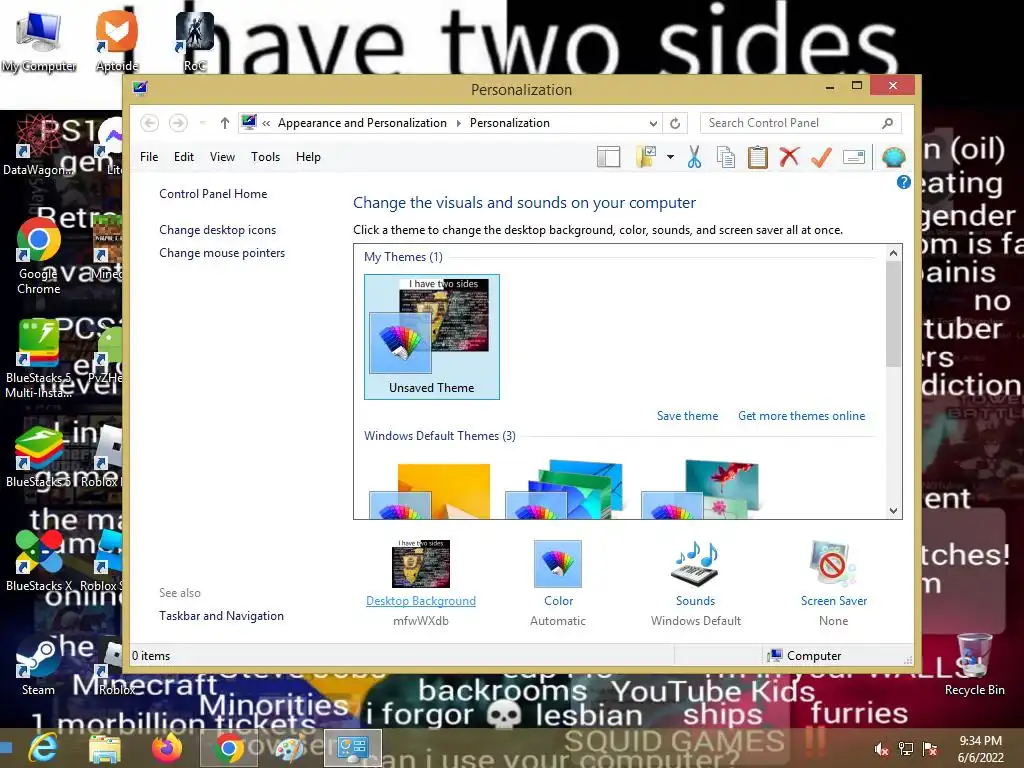The image size is (1024, 768).
Task: Go back with the Back arrow
Action: tap(150, 123)
